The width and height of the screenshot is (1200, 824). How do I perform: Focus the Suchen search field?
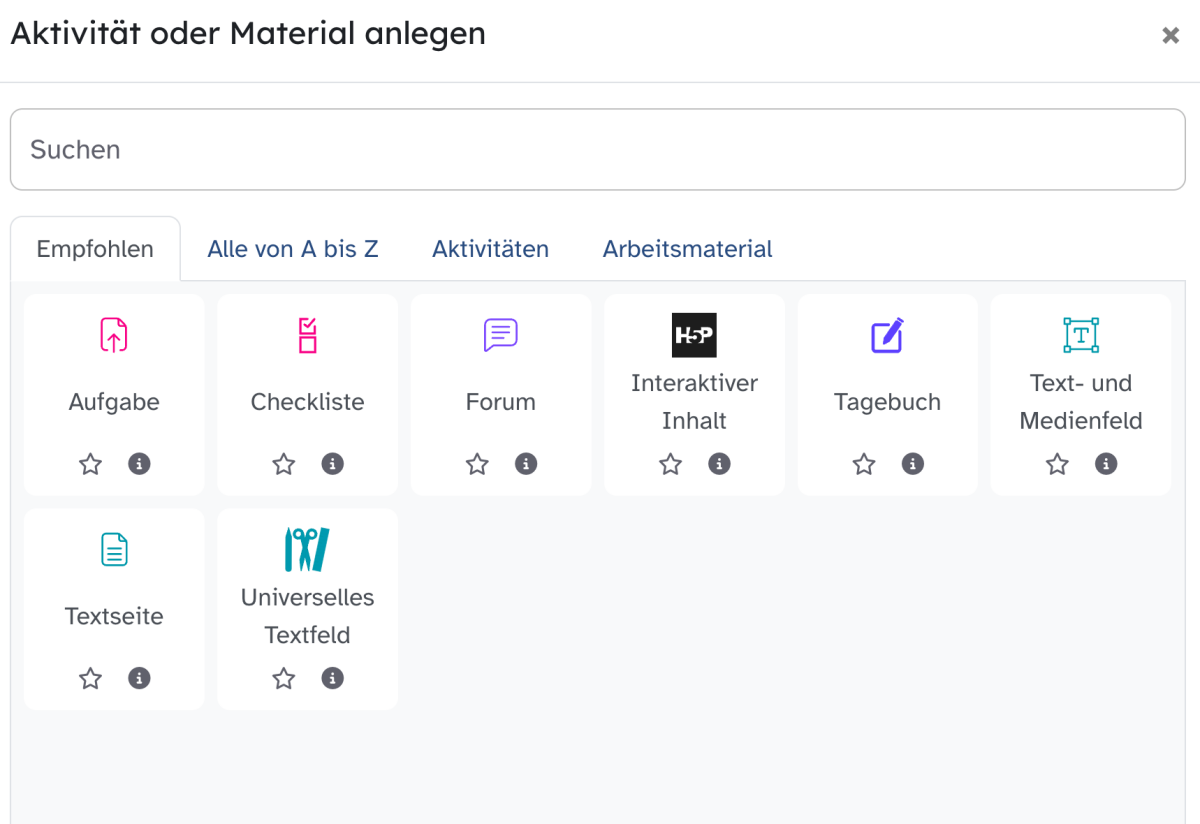[x=598, y=150]
